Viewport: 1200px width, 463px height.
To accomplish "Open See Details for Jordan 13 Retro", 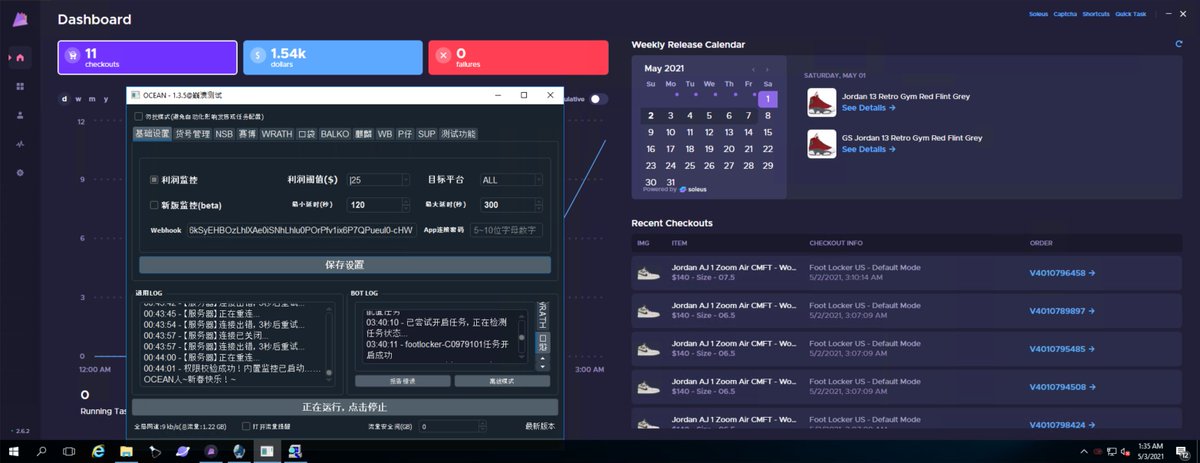I will [868, 107].
